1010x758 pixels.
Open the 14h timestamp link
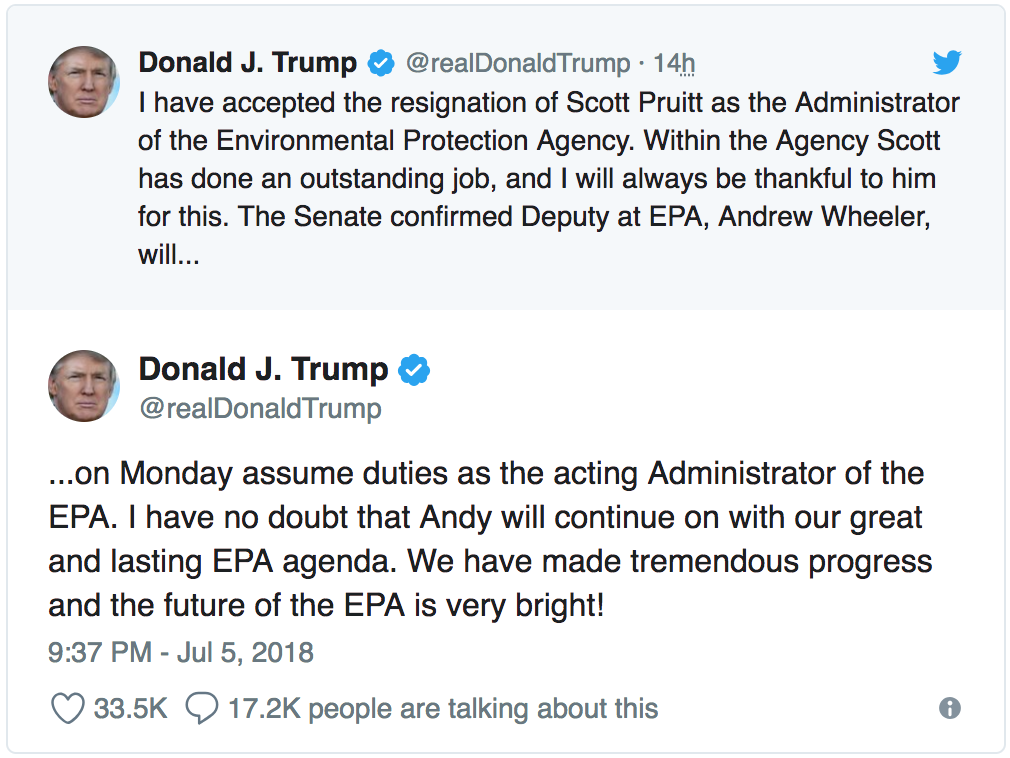[x=674, y=64]
